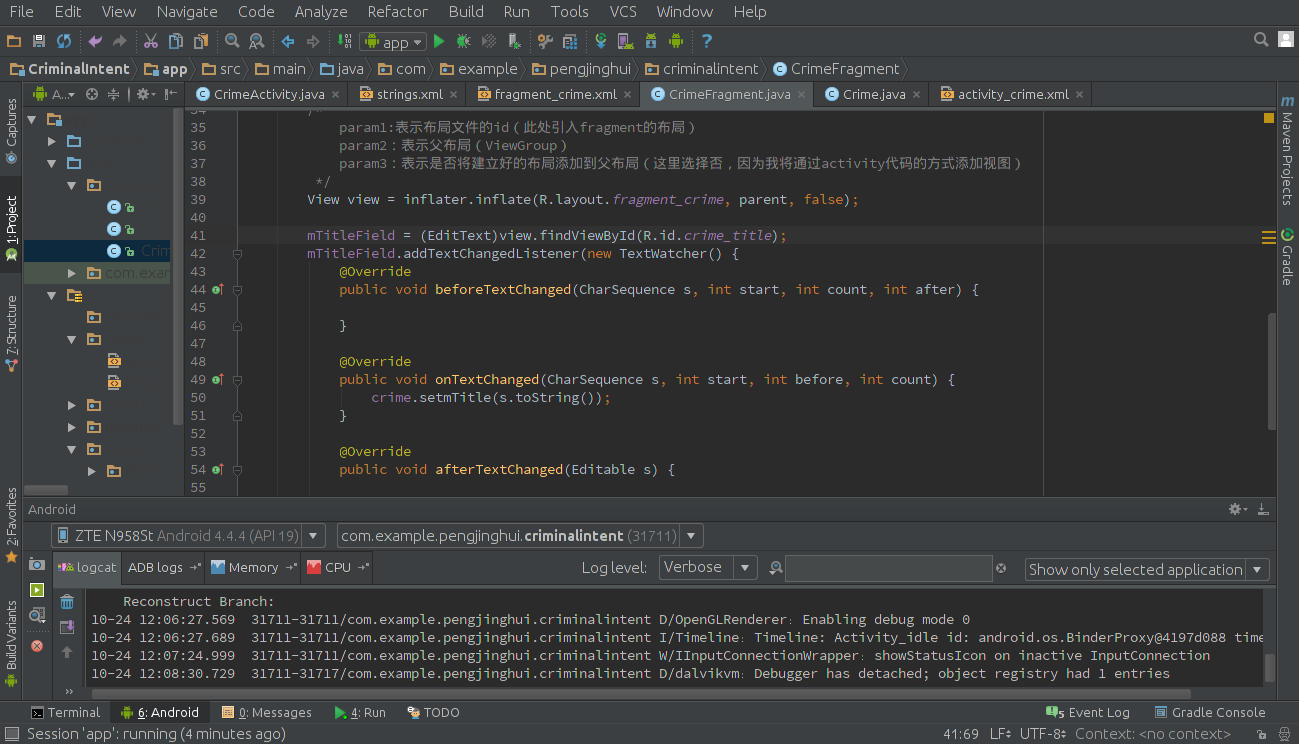Screen dimensions: 1299x744
Task: Run the app with green play
Action: (x=439, y=41)
